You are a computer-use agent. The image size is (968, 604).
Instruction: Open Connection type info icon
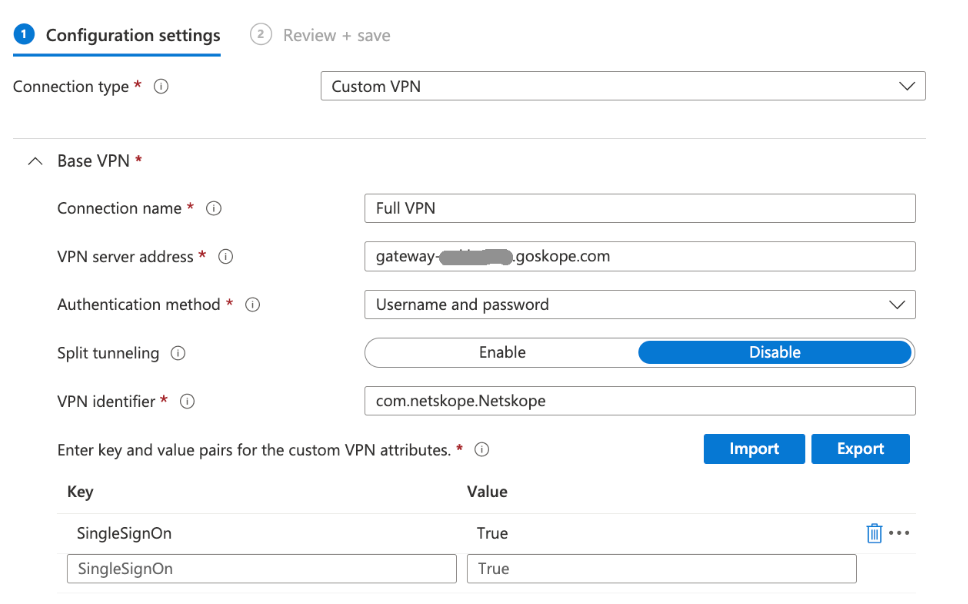pos(161,86)
